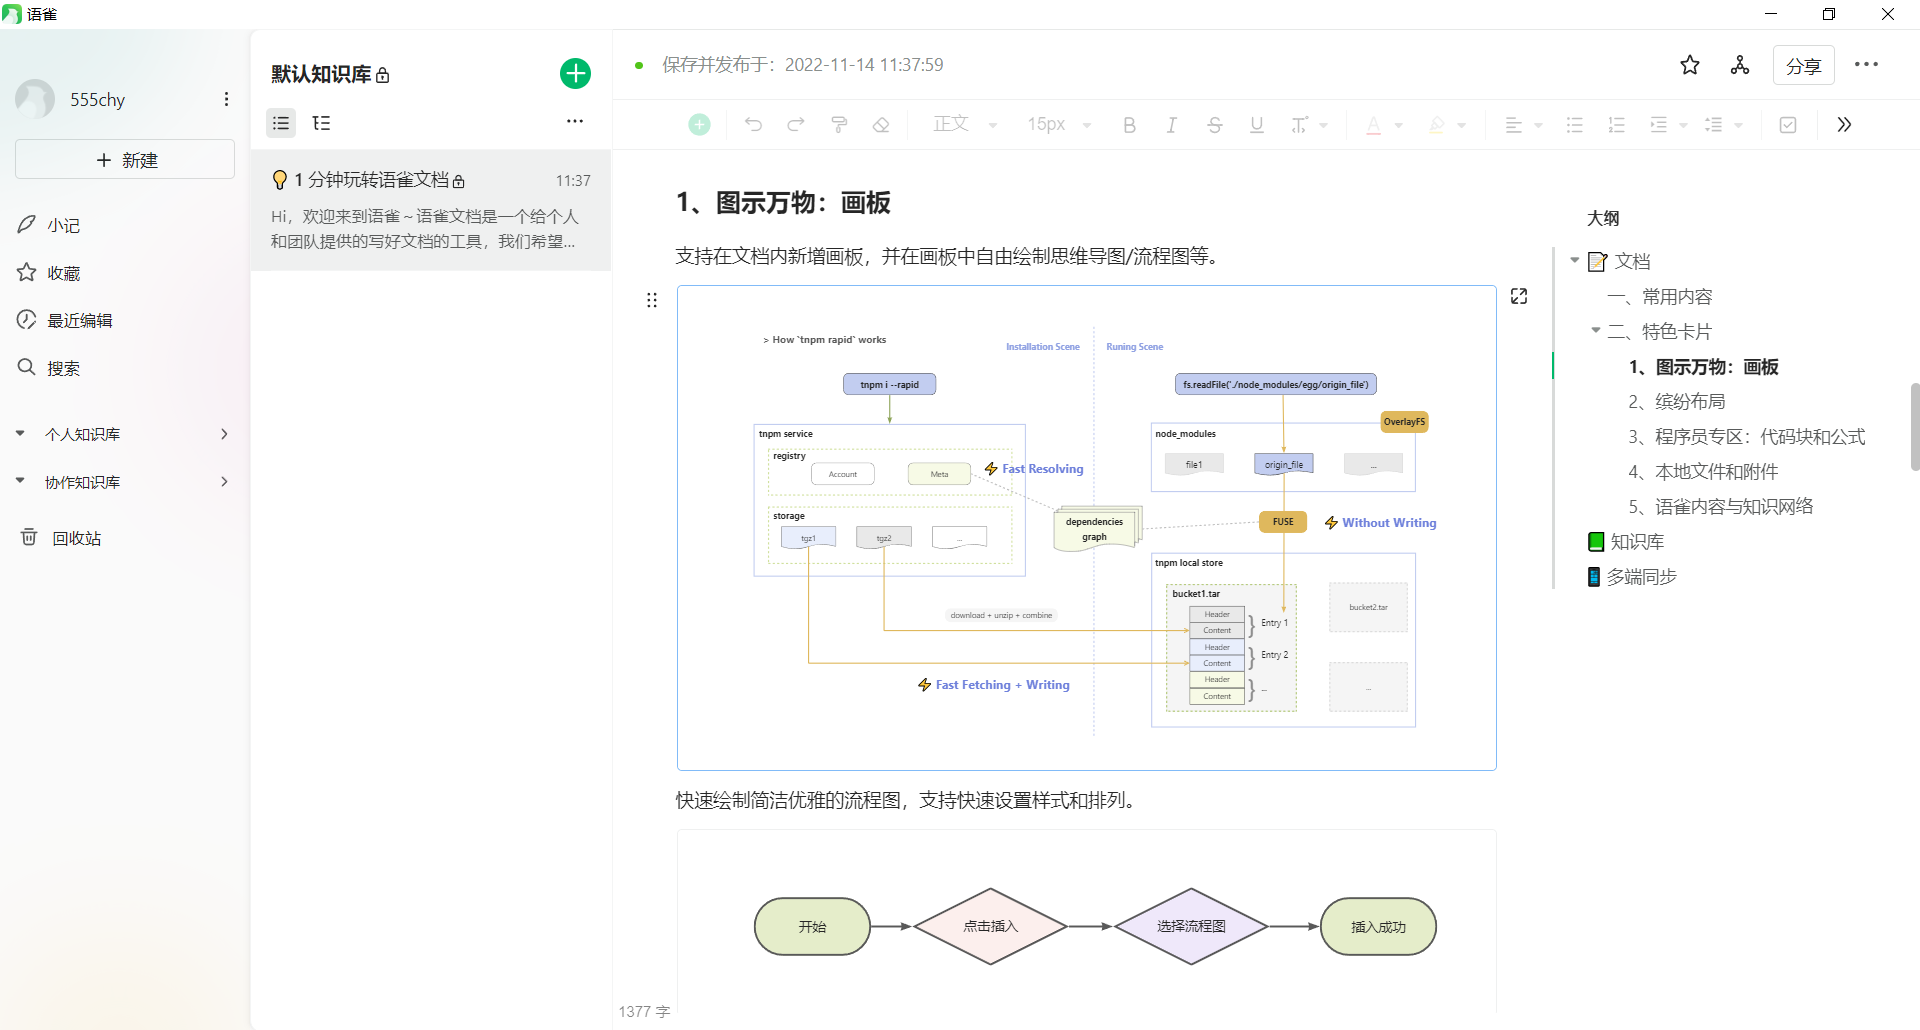Toggle bold formatting
This screenshot has width=1920, height=1030.
(x=1129, y=124)
